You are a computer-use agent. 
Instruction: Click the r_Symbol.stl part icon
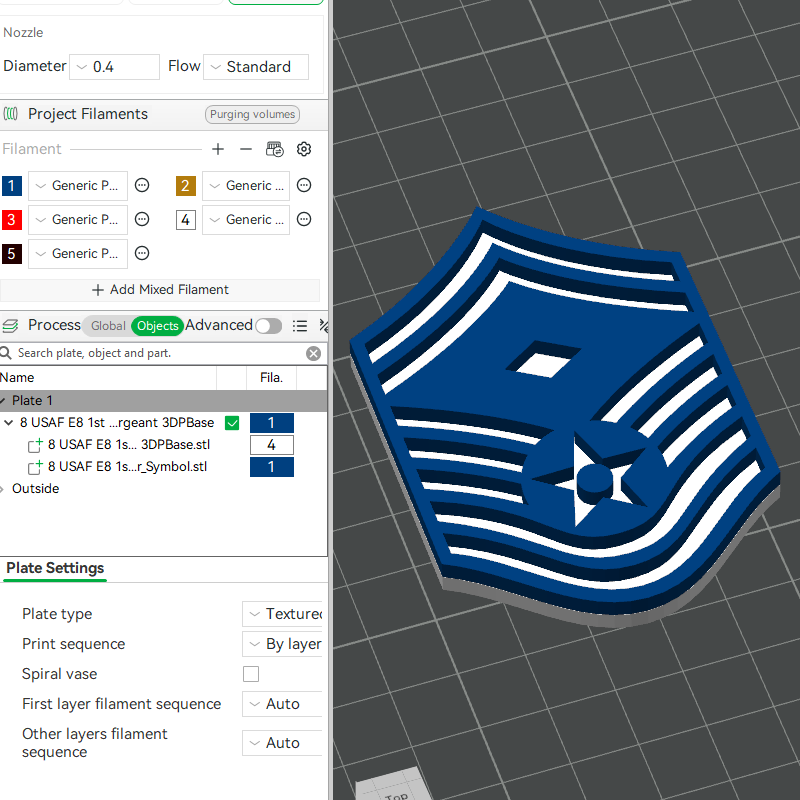pyautogui.click(x=35, y=467)
